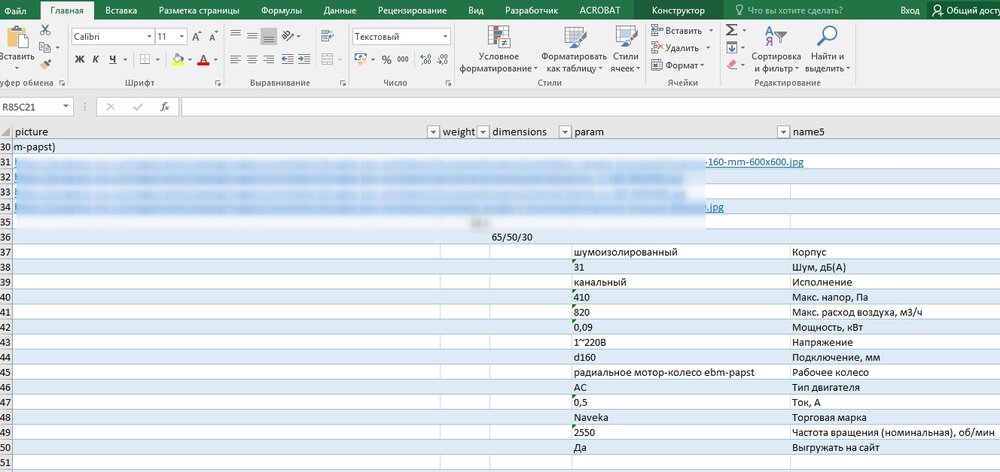Decrease indent icon
Viewport: 1000px width, 472px height.
288,59
